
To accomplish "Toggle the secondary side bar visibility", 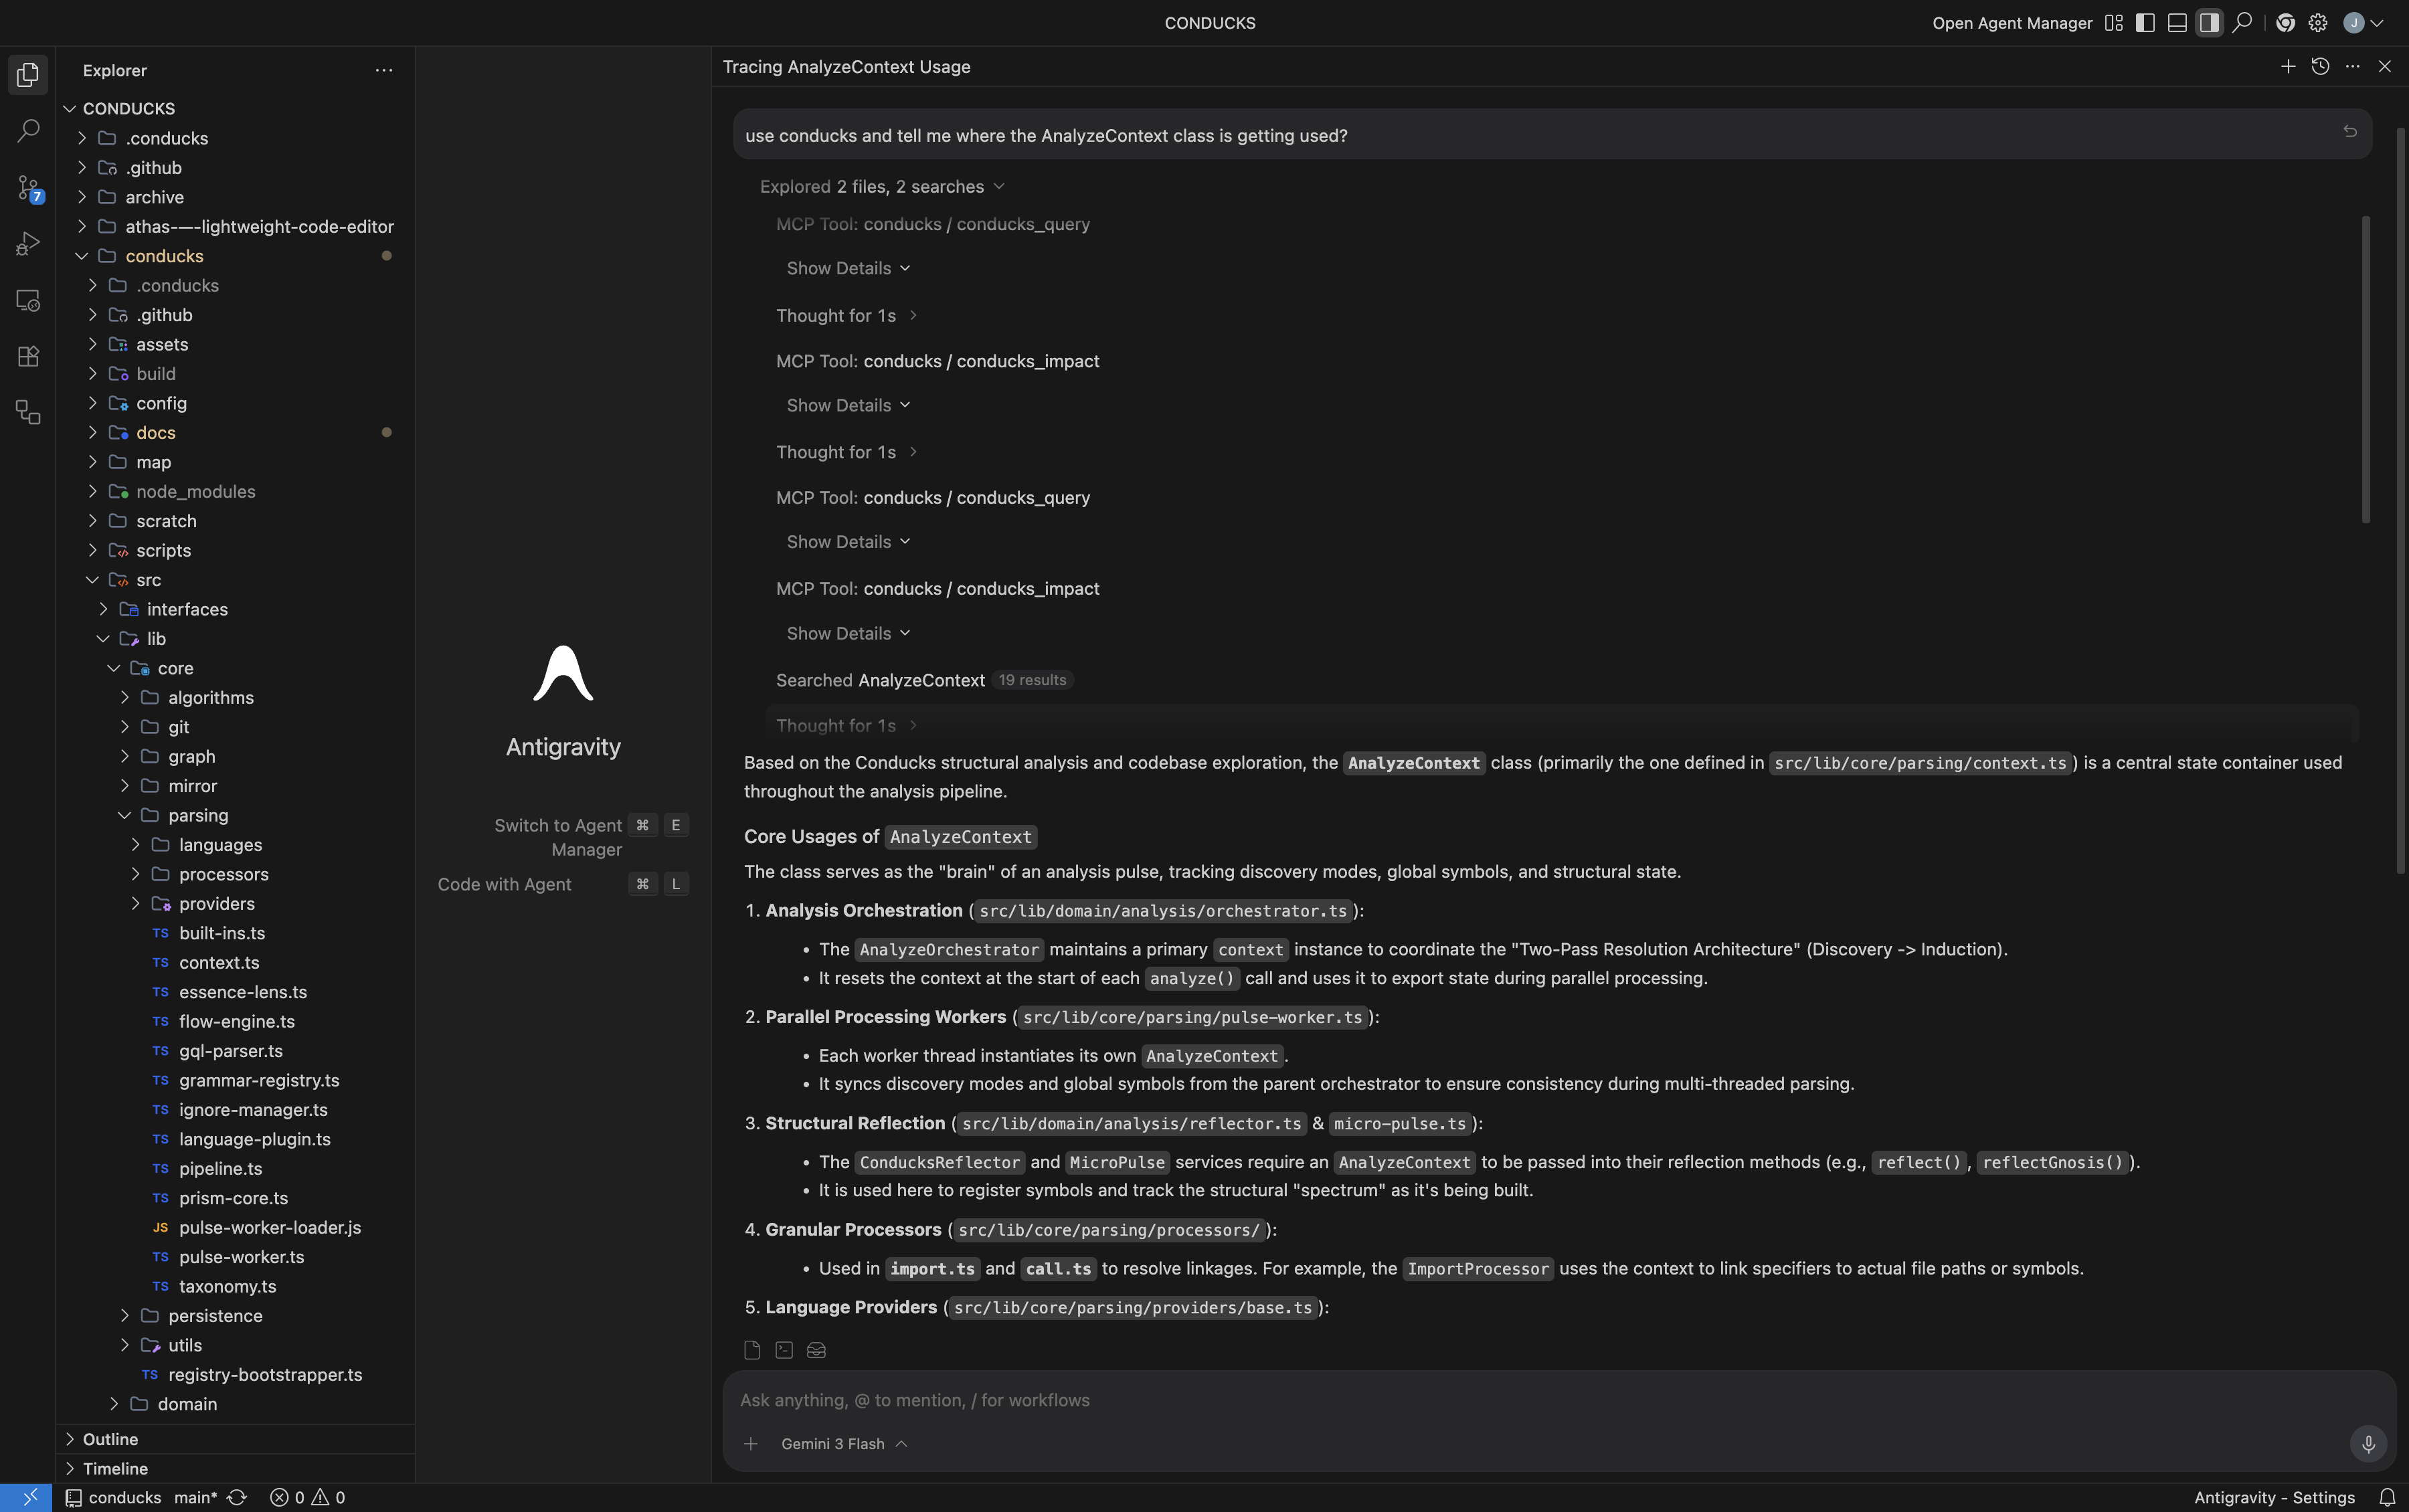I will (2209, 23).
